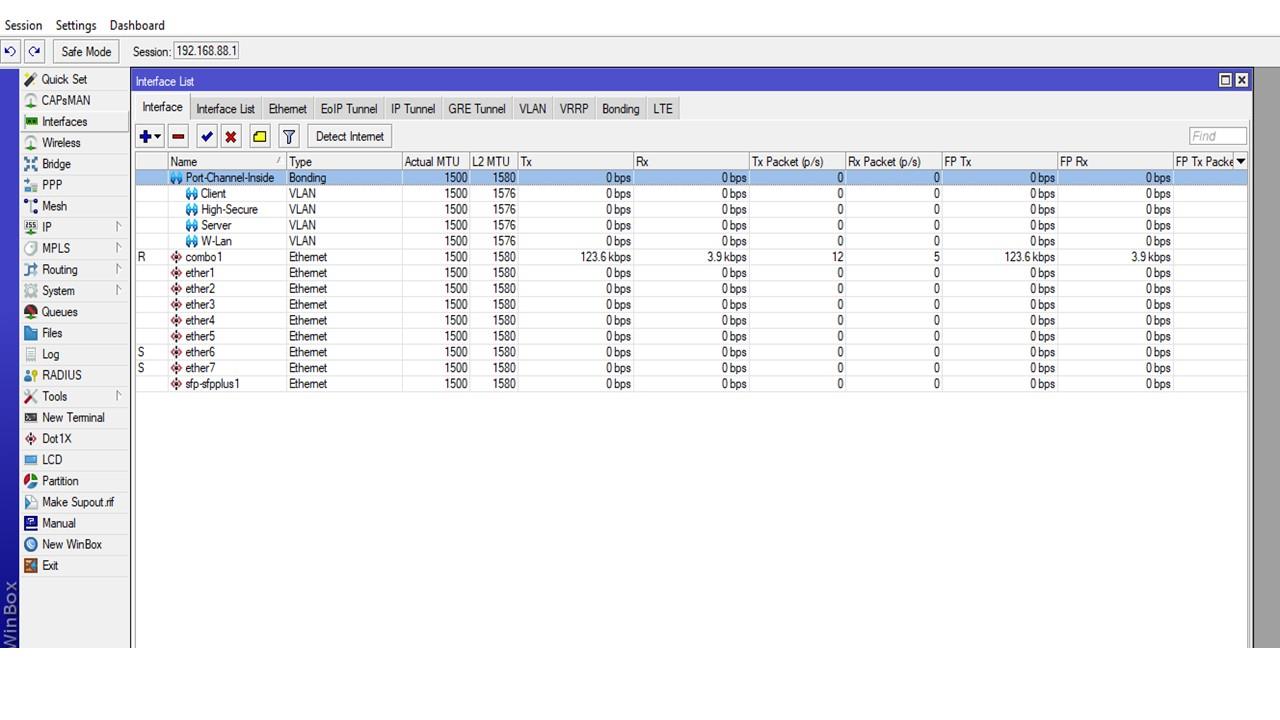This screenshot has width=1280, height=720.
Task: Switch to Ethernet tab
Action: [x=287, y=109]
